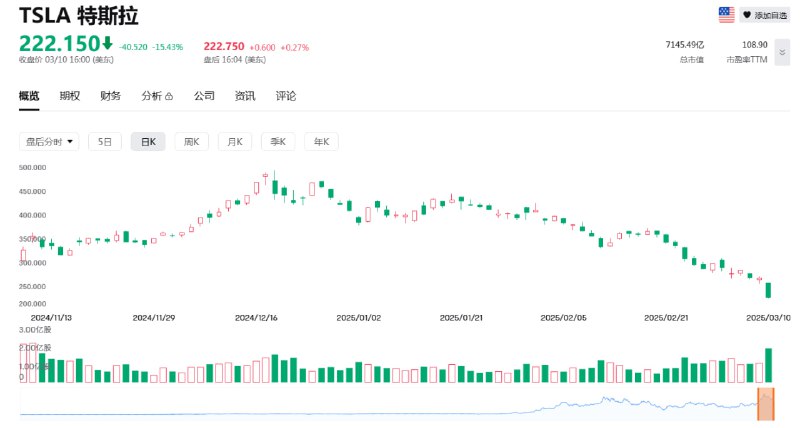Image resolution: width=800 pixels, height=428 pixels.
Task: Click the 3.00亿股 volume label
Action: point(35,330)
